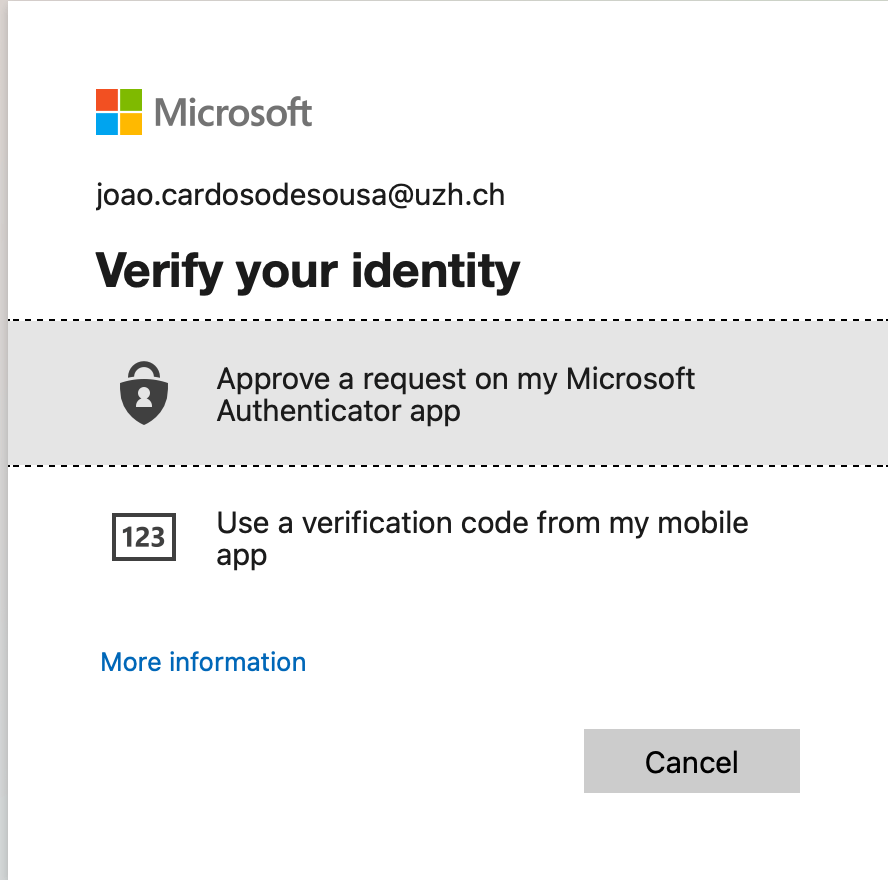Screen dimensions: 888x880
Task: Select the yellow square of Microsoft logo
Action: [131, 124]
